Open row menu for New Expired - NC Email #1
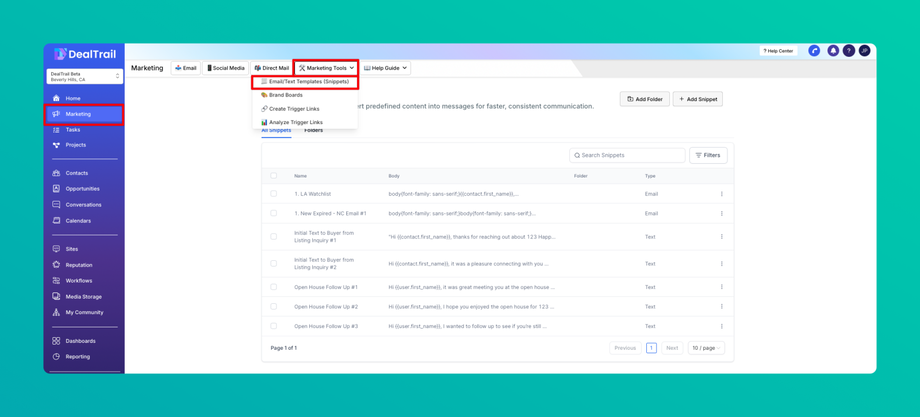 click(721, 213)
